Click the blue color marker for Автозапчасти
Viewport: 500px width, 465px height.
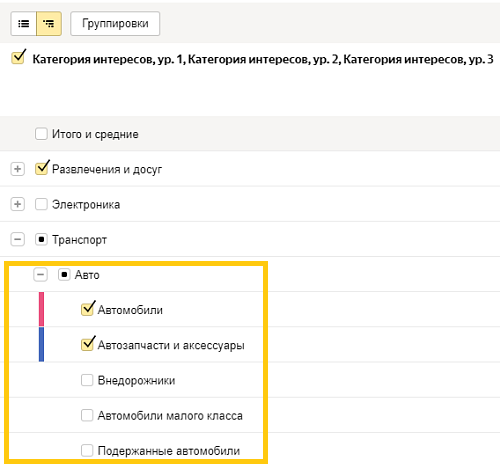[41, 344]
